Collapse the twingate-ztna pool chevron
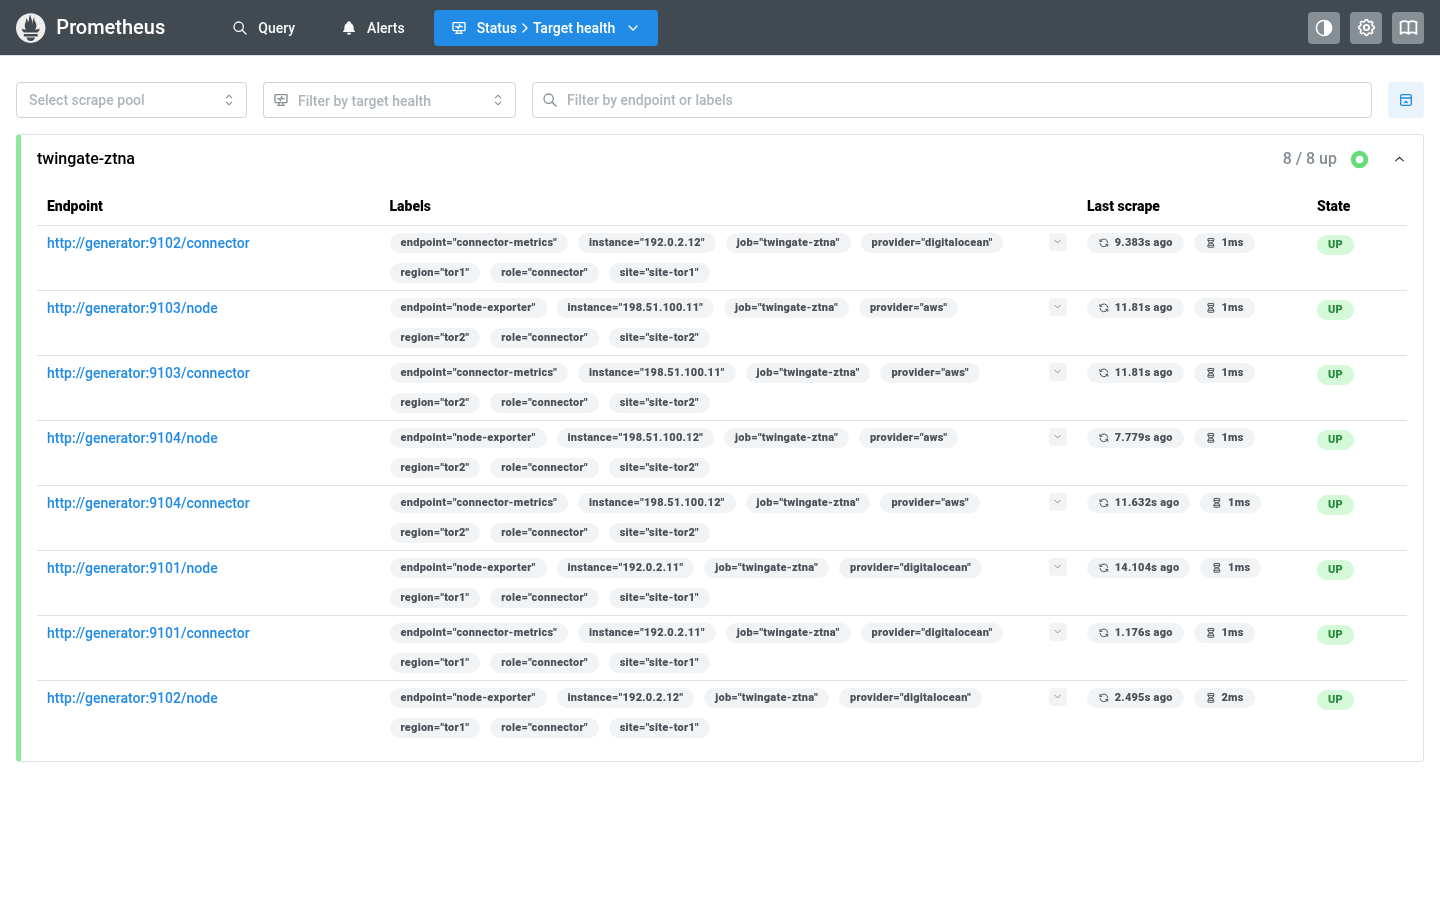 pos(1399,159)
